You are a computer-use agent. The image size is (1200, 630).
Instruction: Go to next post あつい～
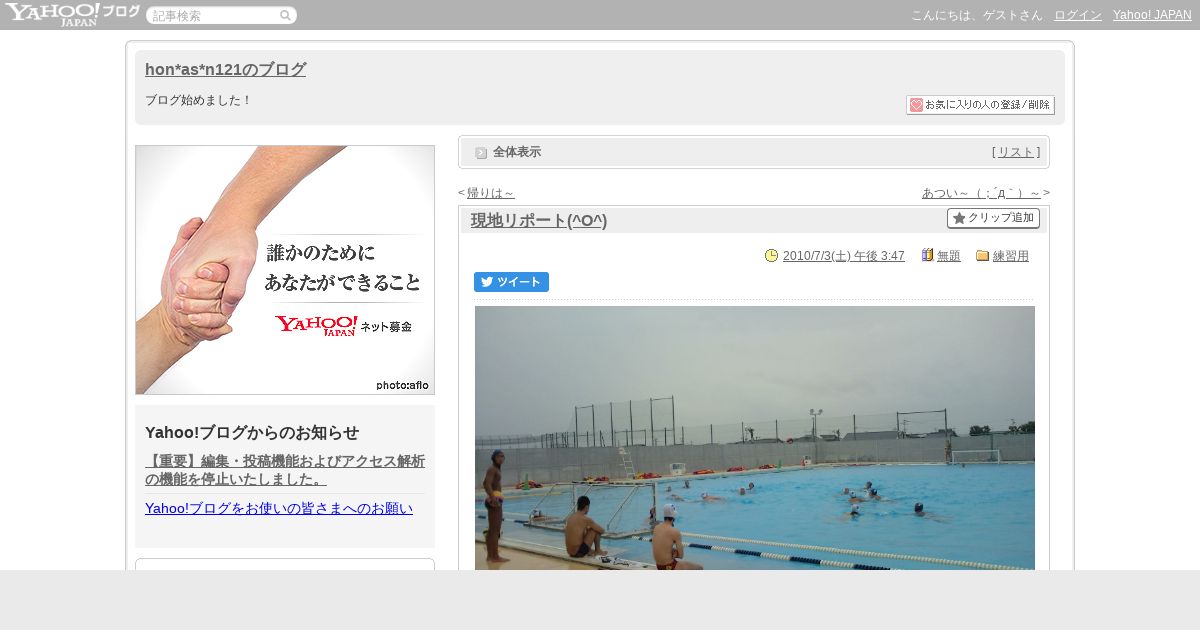(981, 193)
